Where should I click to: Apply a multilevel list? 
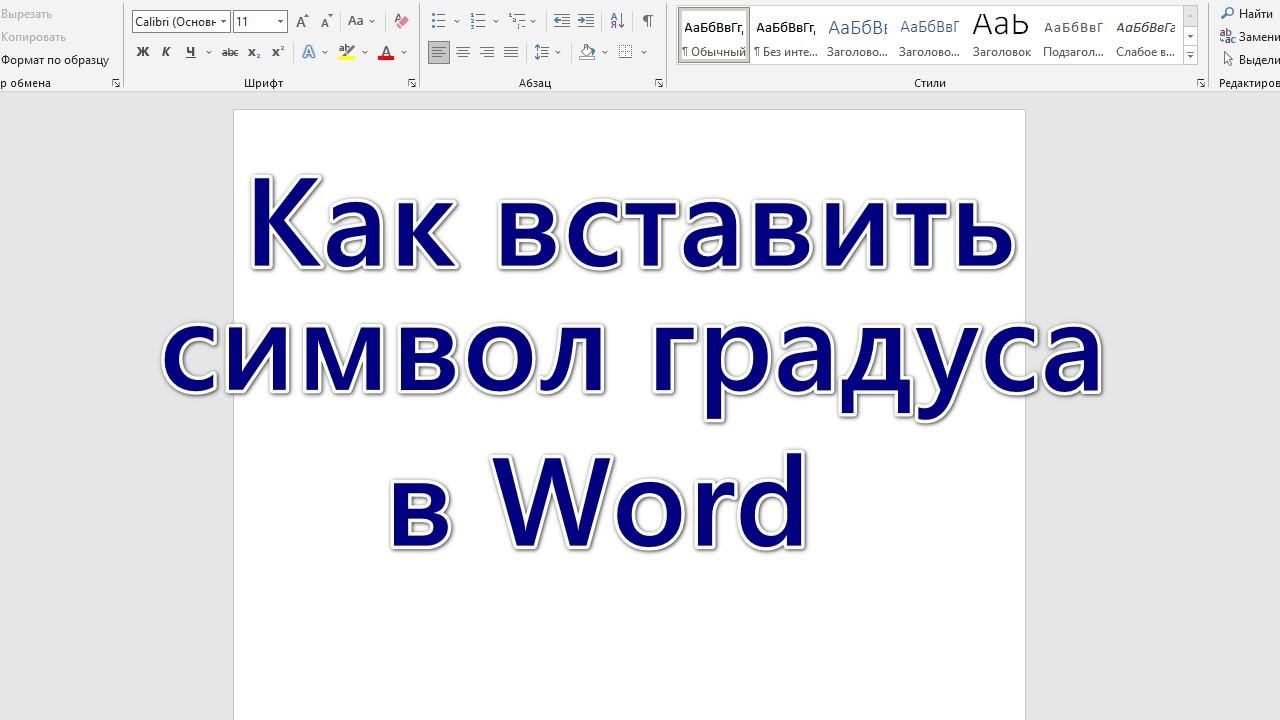(517, 21)
